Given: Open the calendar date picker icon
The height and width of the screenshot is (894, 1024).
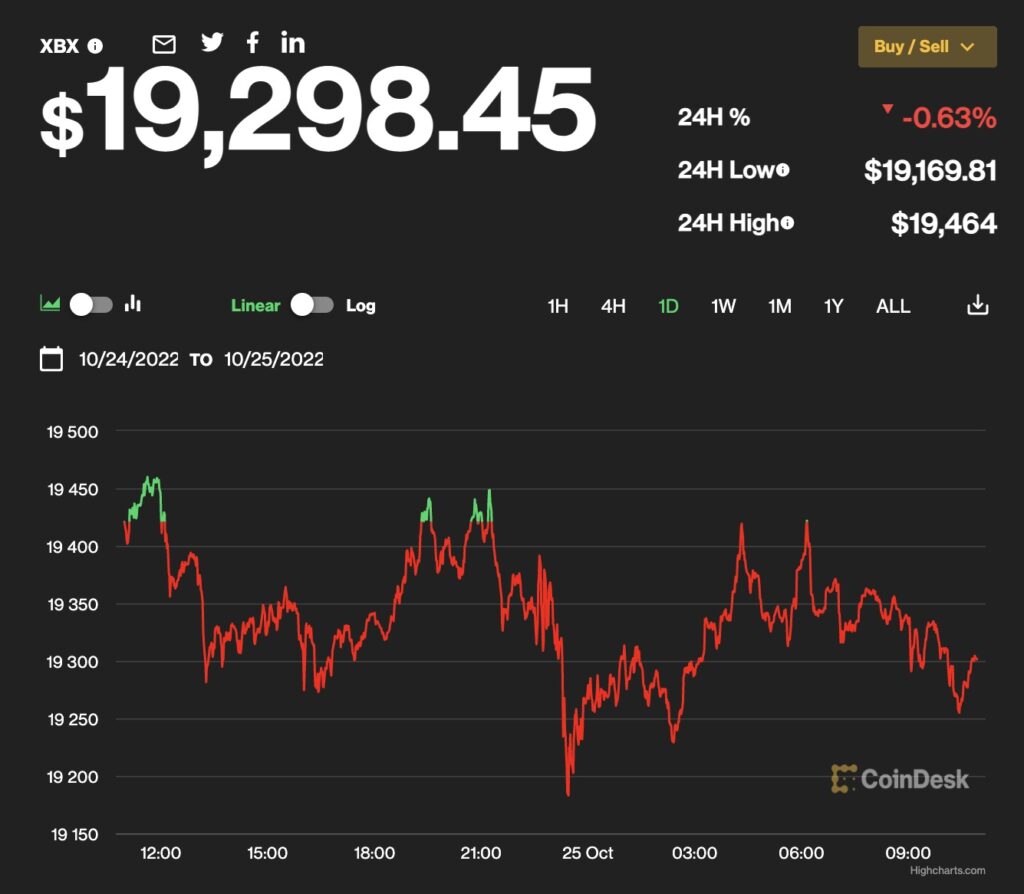Looking at the screenshot, I should (52, 359).
